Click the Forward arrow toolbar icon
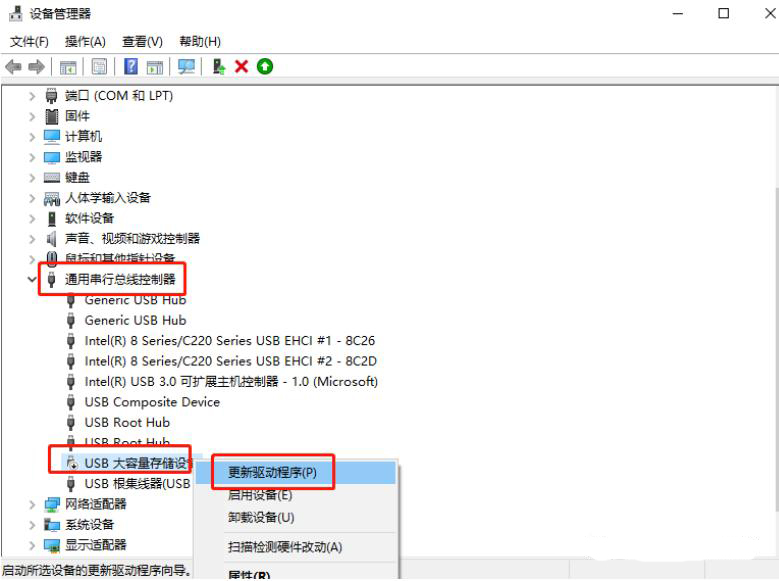Screen dimensions: 779x581 coord(36,67)
